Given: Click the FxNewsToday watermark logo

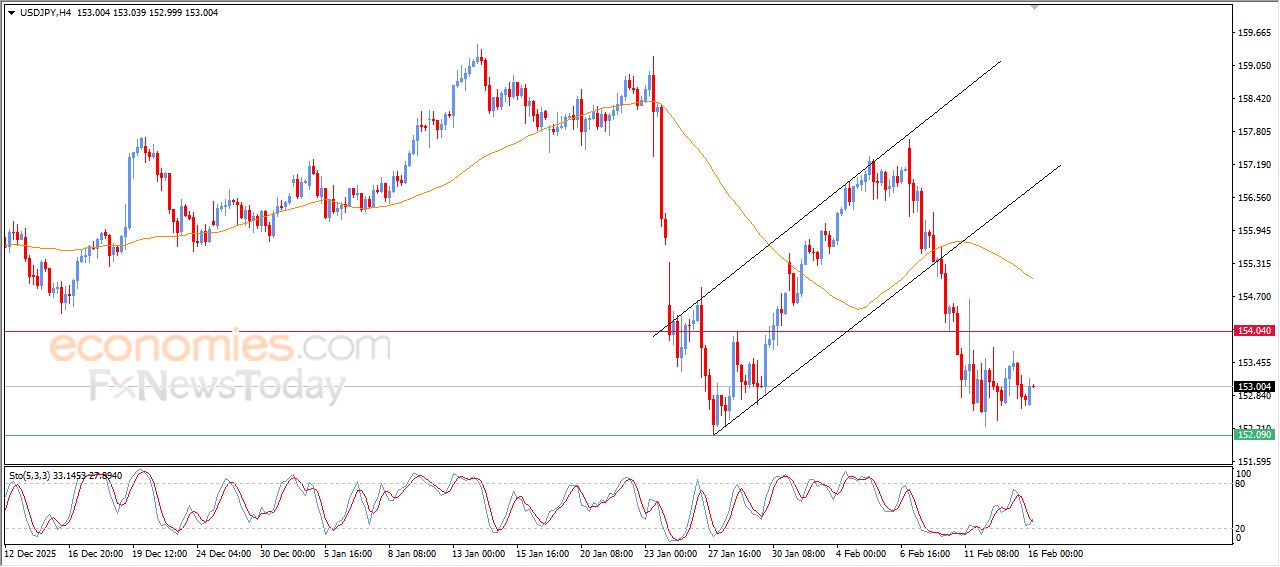Looking at the screenshot, I should (217, 386).
